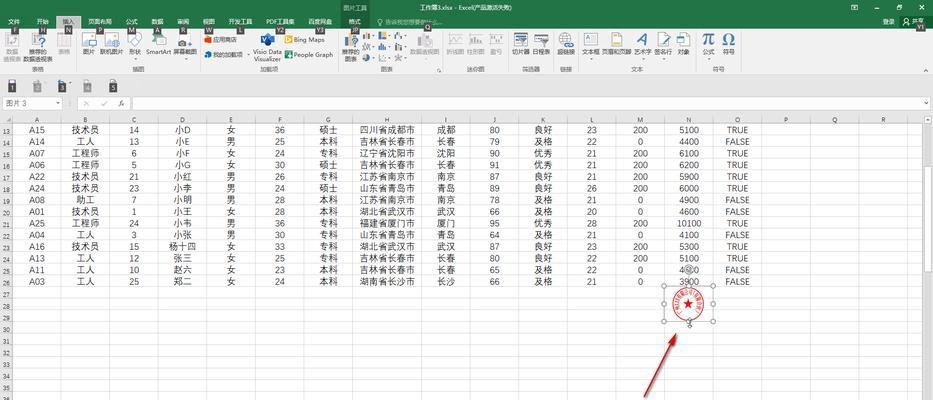This screenshot has width=933, height=400.
Task: Select the red stamp image
Action: point(688,301)
